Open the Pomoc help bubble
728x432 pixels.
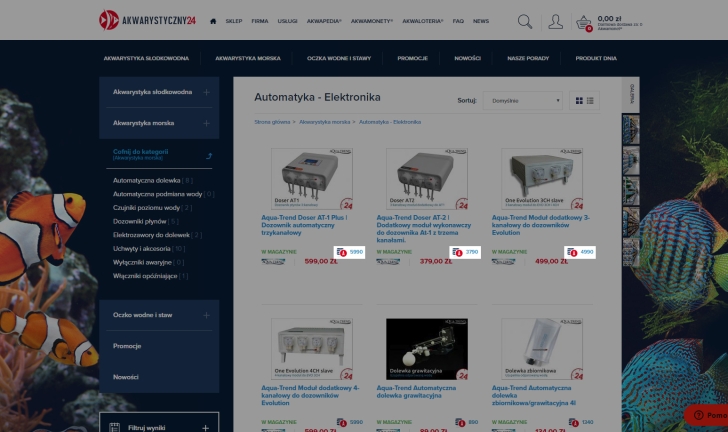[707, 415]
